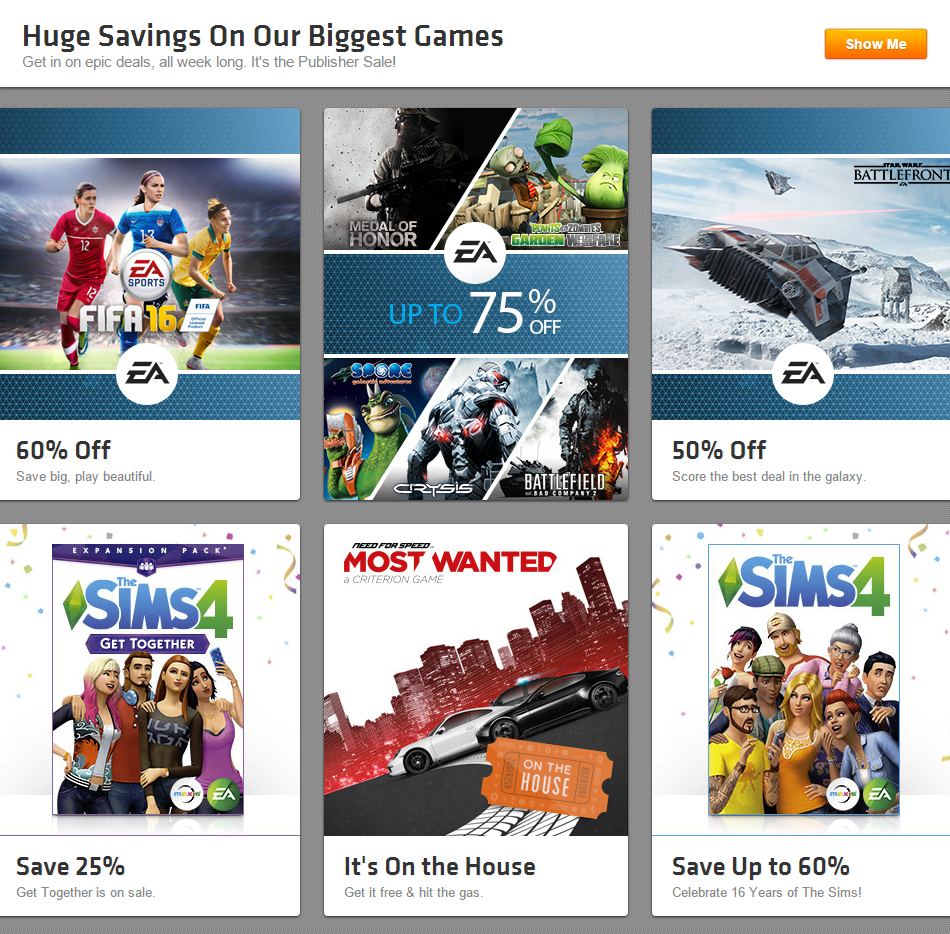Open the 50% Off Battlefront deal title
Viewport: 950px width, 934px height.
[719, 450]
